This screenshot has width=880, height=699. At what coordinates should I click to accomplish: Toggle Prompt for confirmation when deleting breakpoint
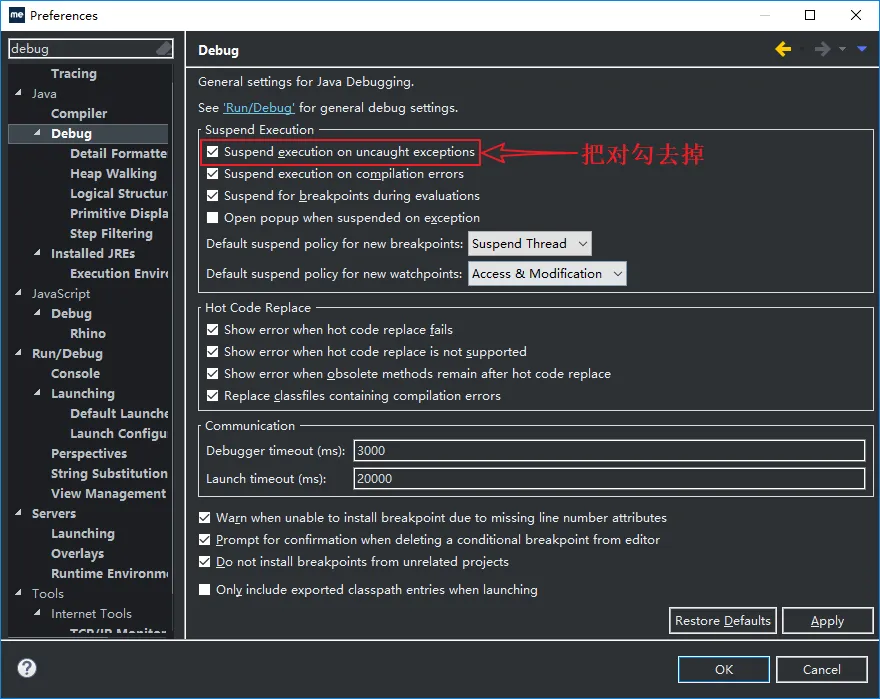[205, 540]
